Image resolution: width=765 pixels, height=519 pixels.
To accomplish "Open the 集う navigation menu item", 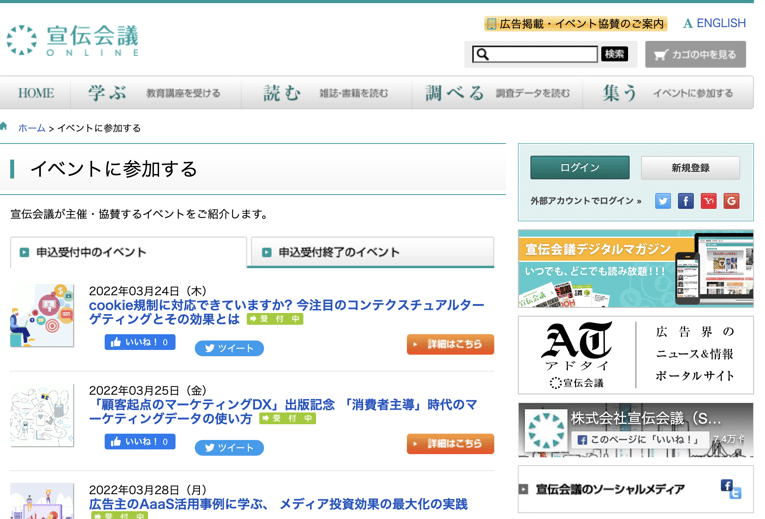I will coord(668,93).
